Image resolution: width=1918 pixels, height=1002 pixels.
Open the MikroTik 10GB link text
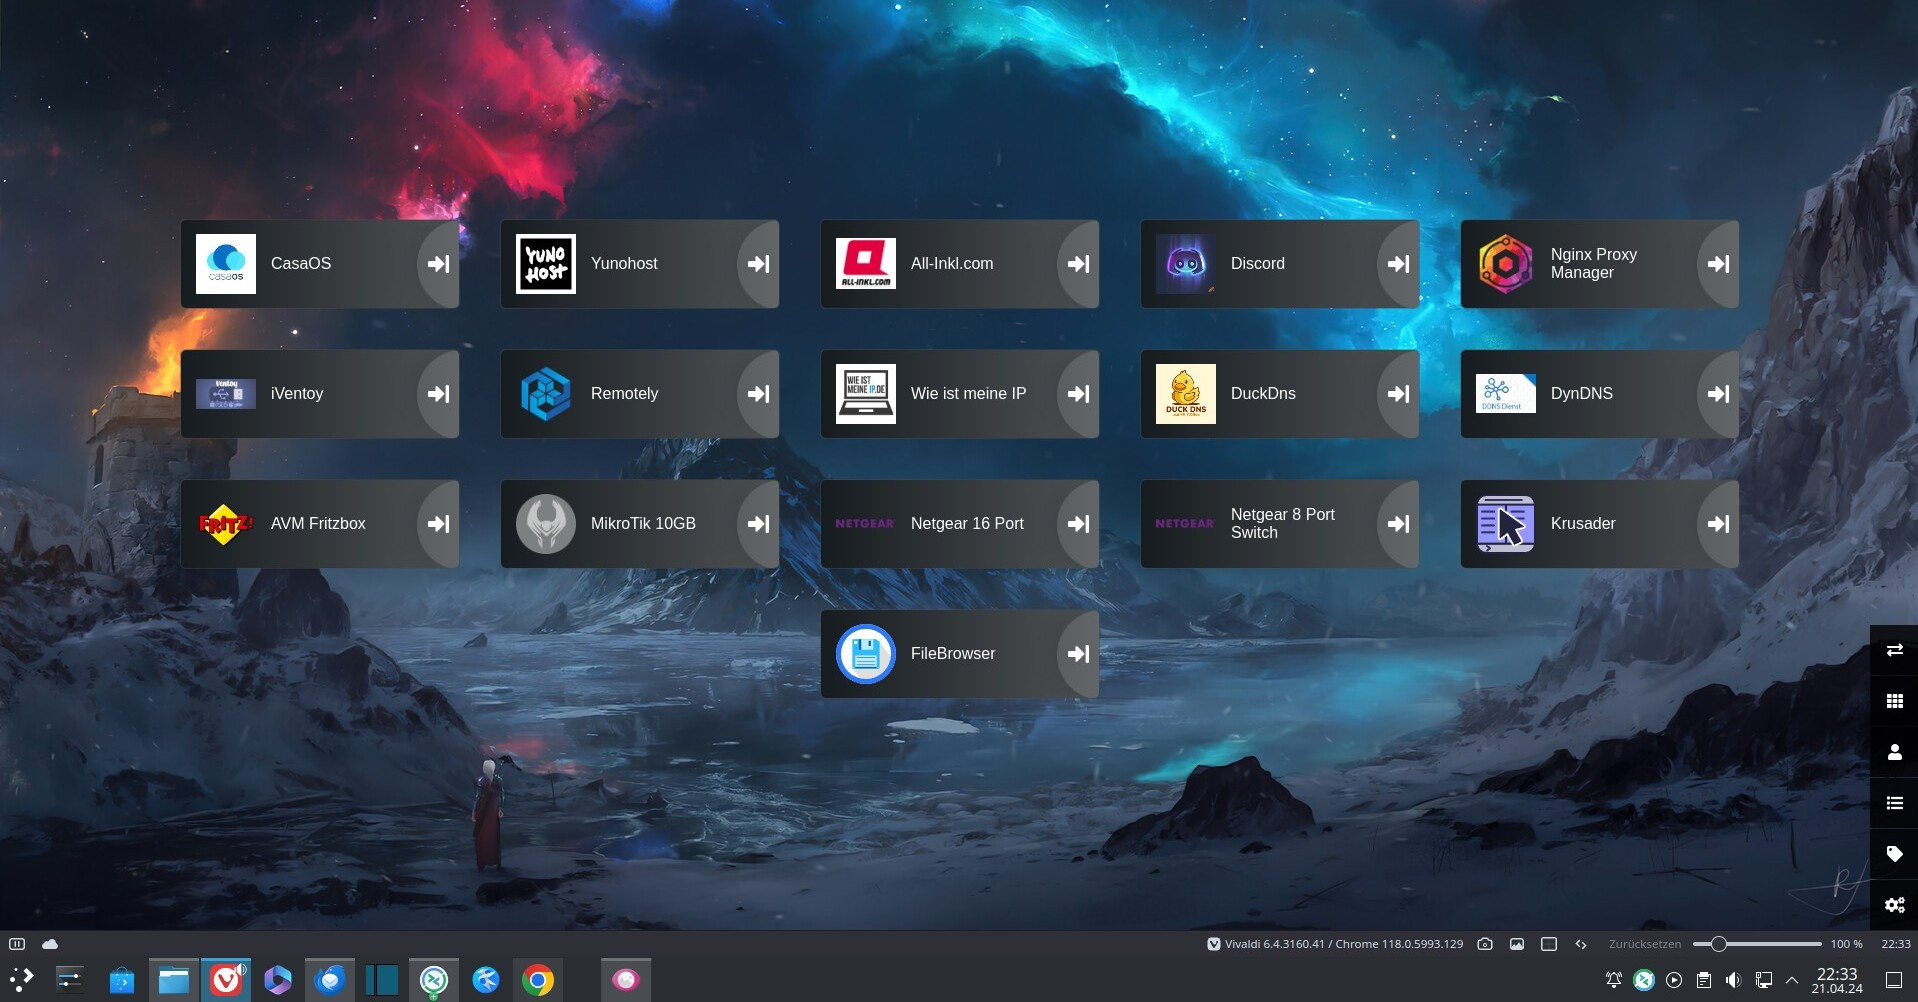(x=643, y=524)
